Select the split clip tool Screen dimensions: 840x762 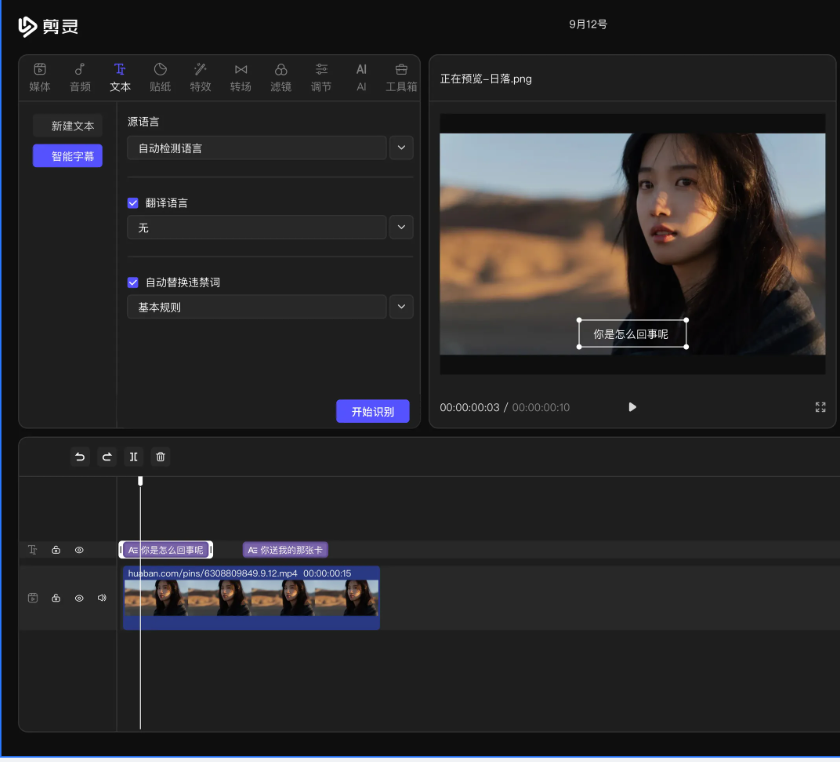point(134,457)
